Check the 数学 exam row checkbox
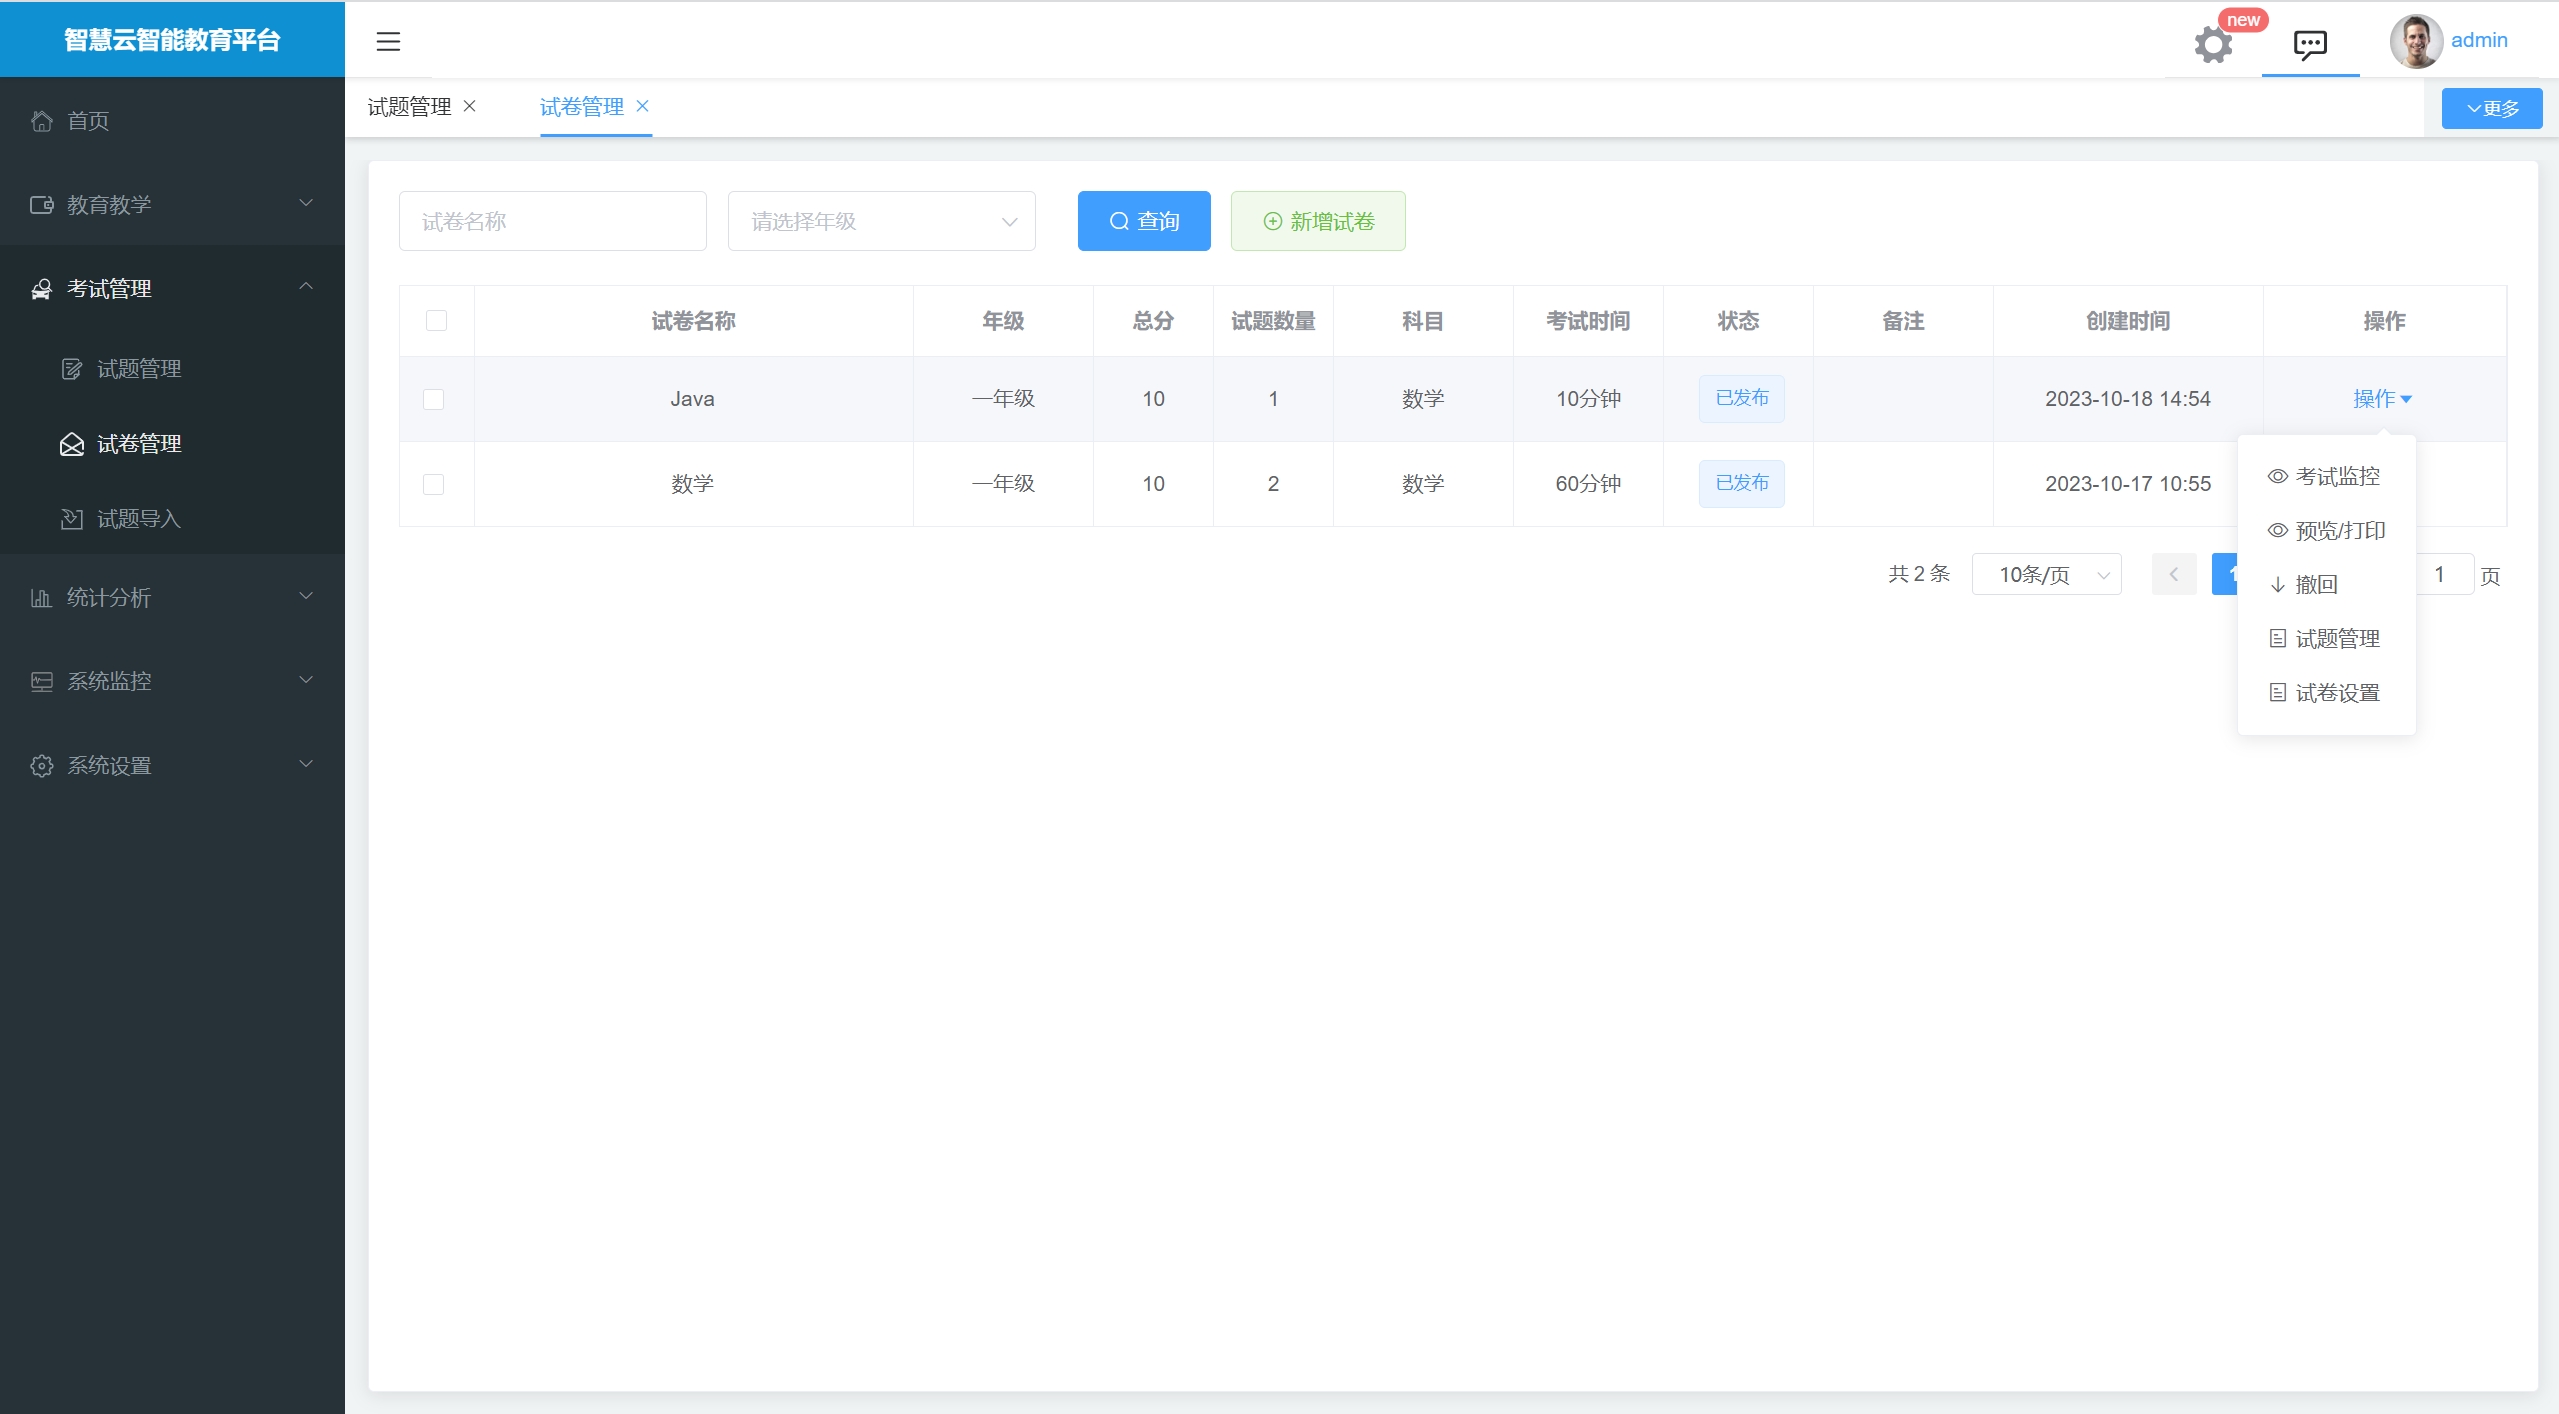The height and width of the screenshot is (1414, 2559). coord(434,484)
